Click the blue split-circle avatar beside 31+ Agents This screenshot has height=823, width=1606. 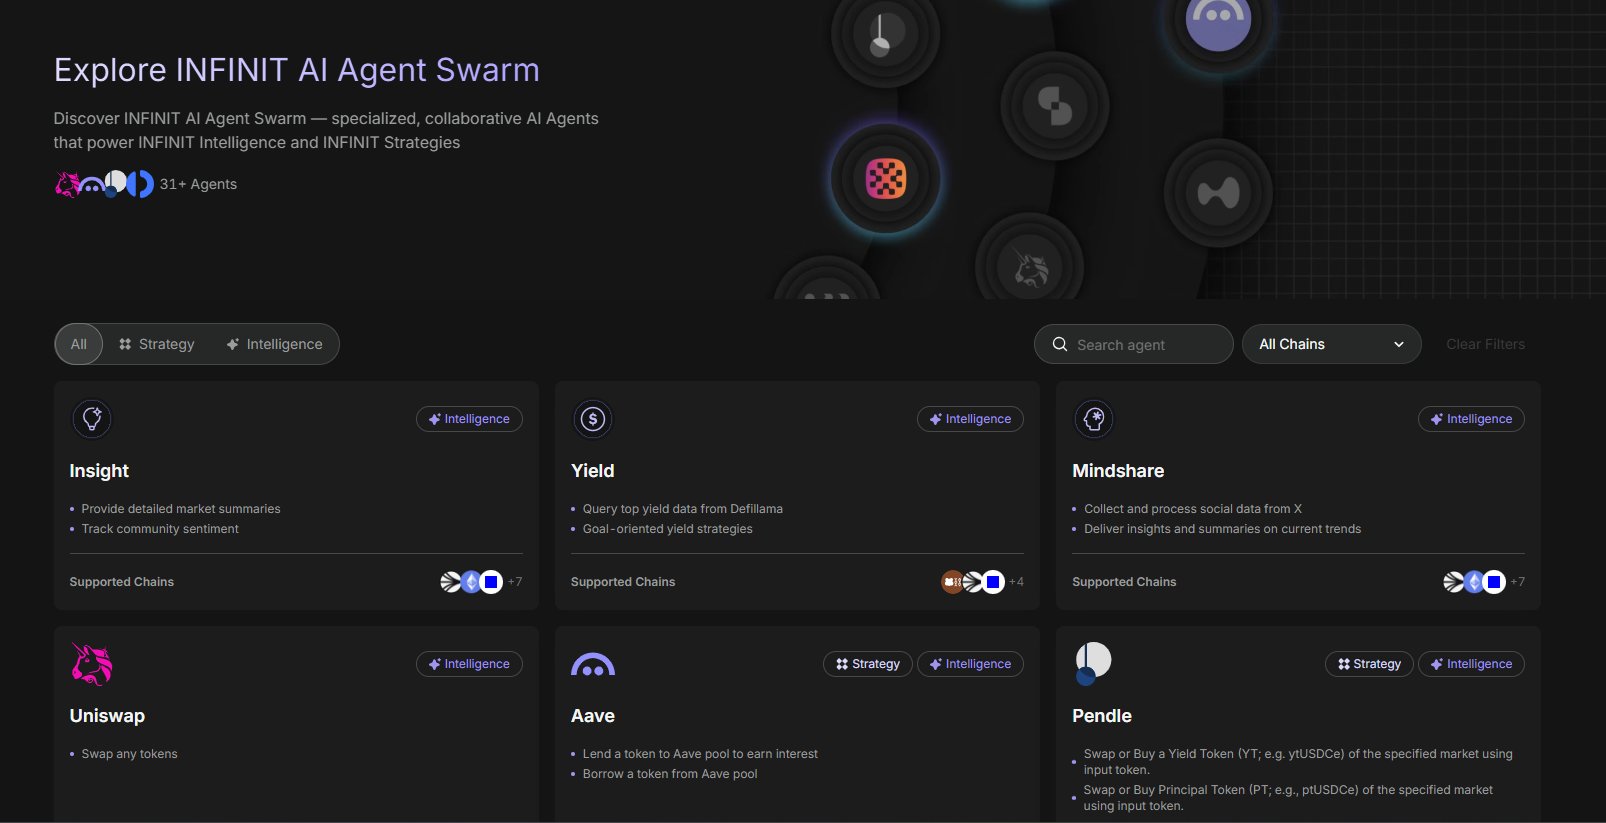click(x=140, y=184)
